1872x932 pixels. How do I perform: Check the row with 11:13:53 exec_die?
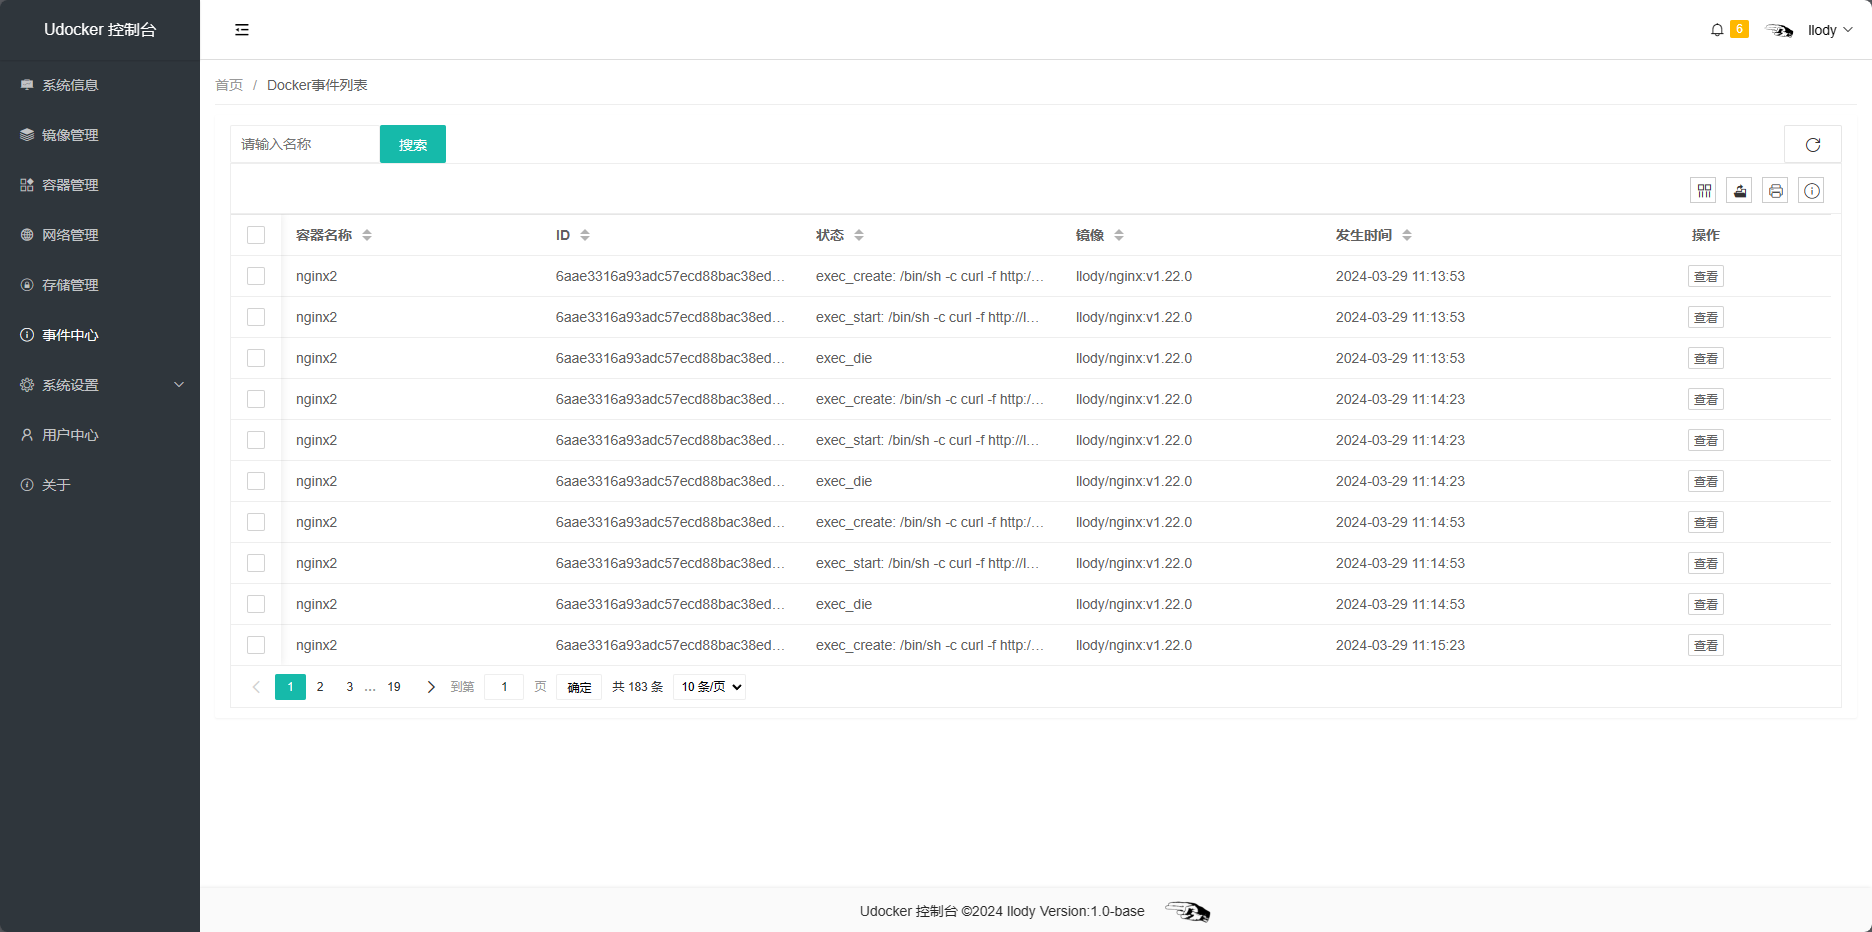coord(256,358)
